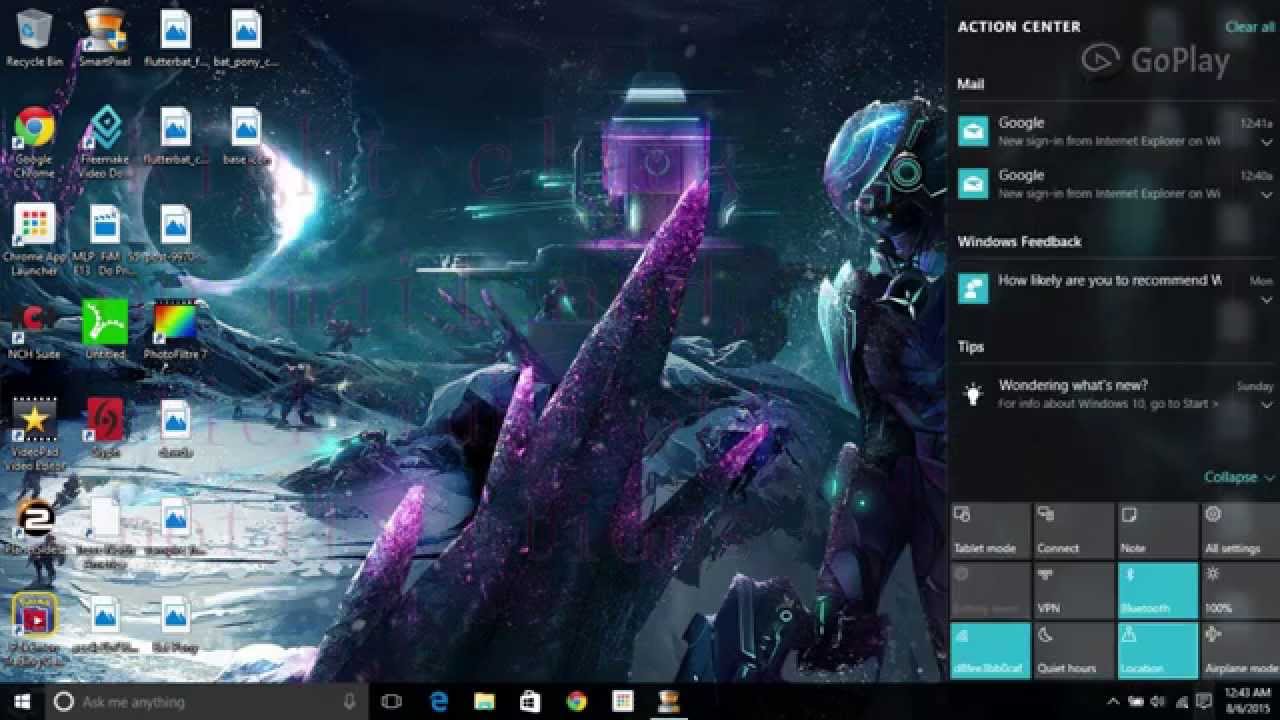Open Google Chrome from the taskbar
The image size is (1280, 720).
click(576, 701)
